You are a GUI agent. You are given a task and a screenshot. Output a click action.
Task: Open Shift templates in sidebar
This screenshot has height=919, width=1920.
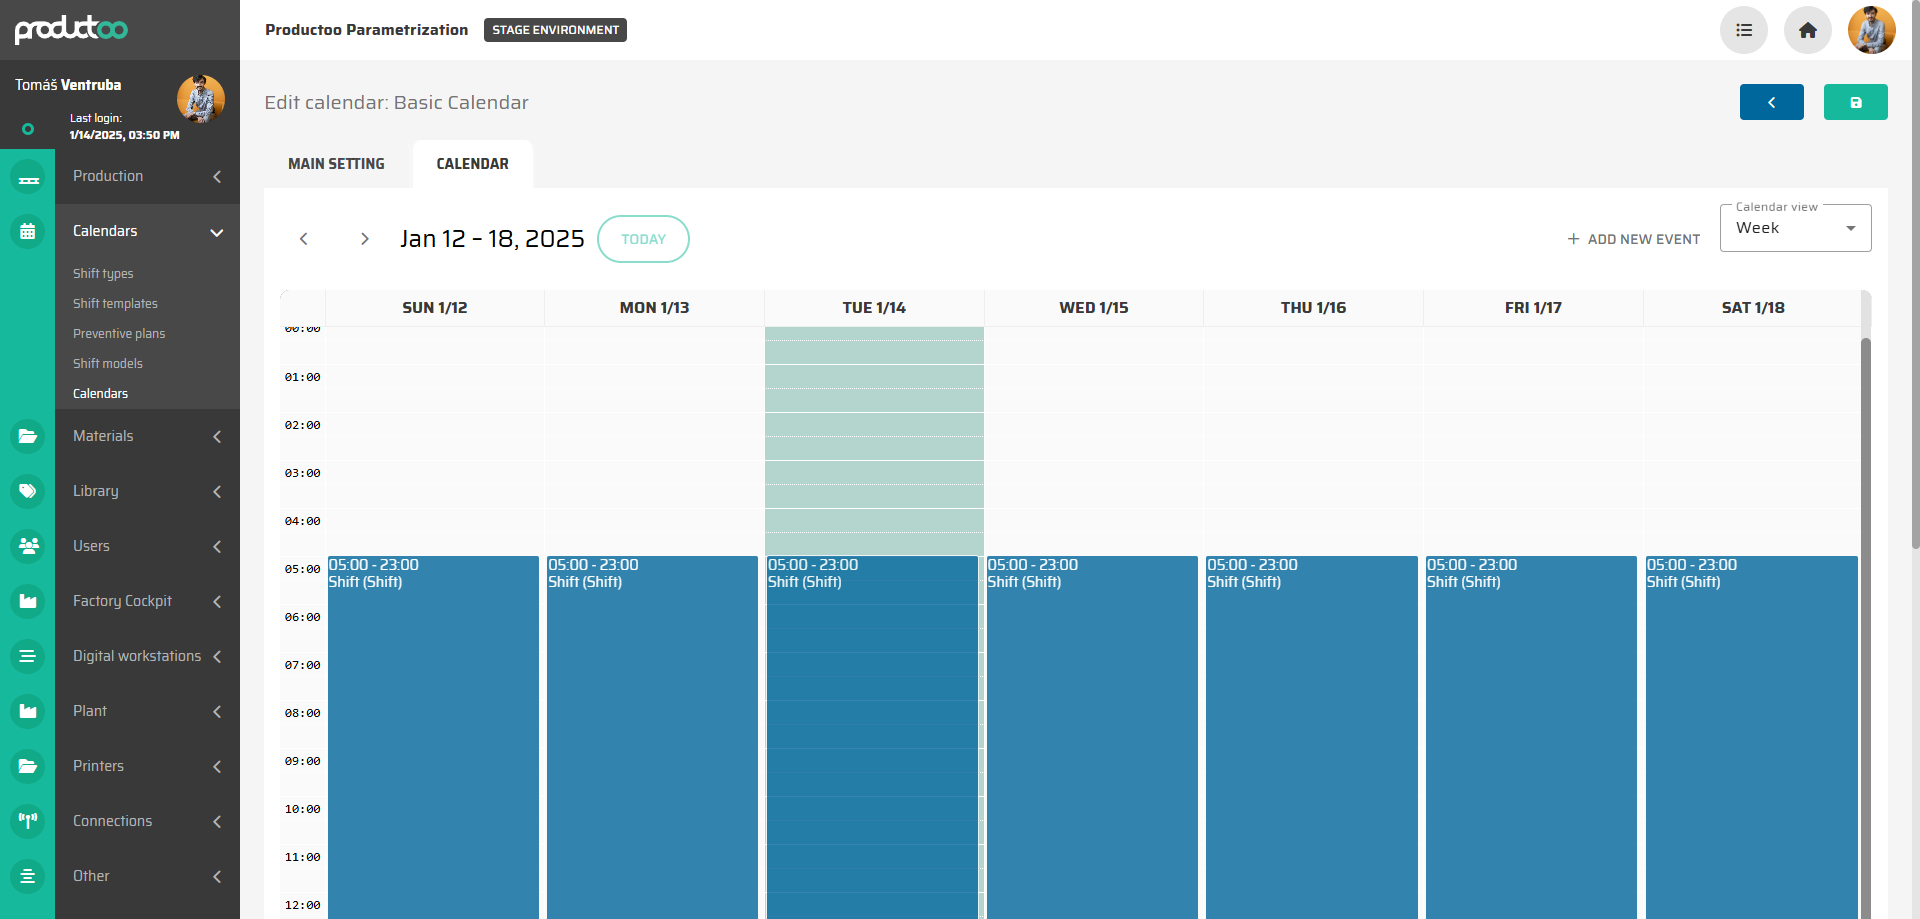[115, 304]
